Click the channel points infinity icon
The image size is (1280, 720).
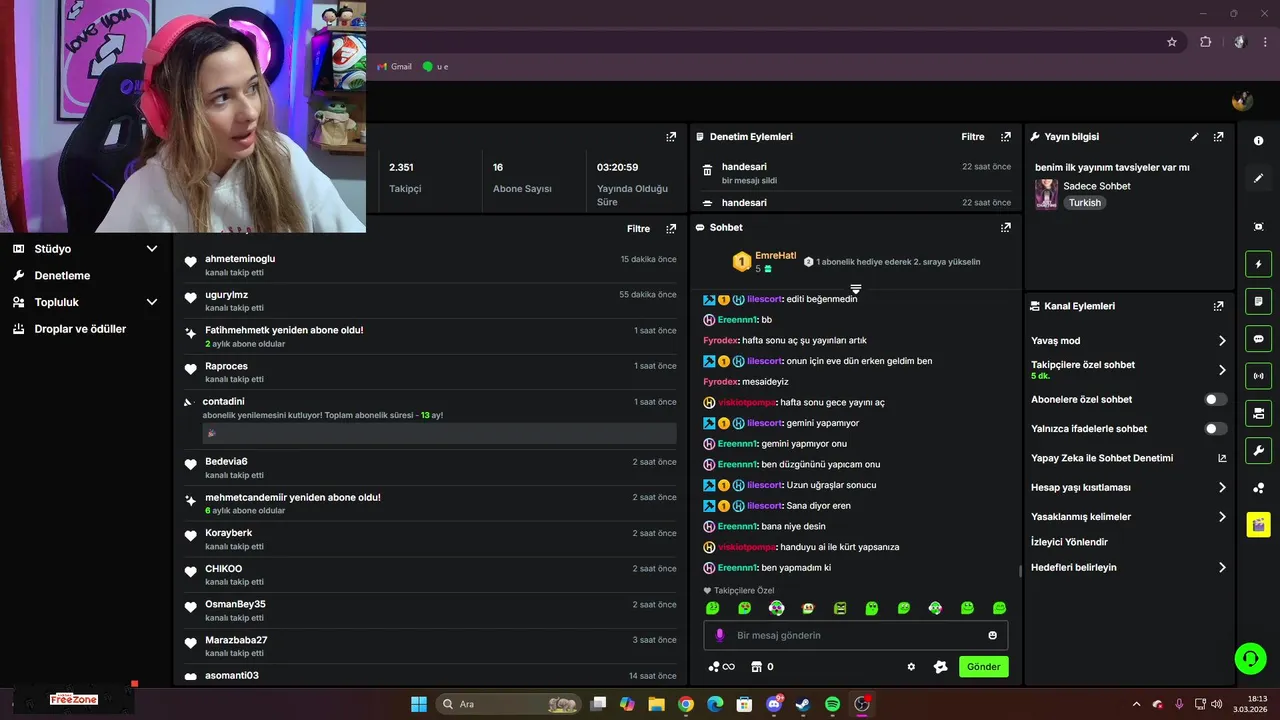[x=721, y=667]
